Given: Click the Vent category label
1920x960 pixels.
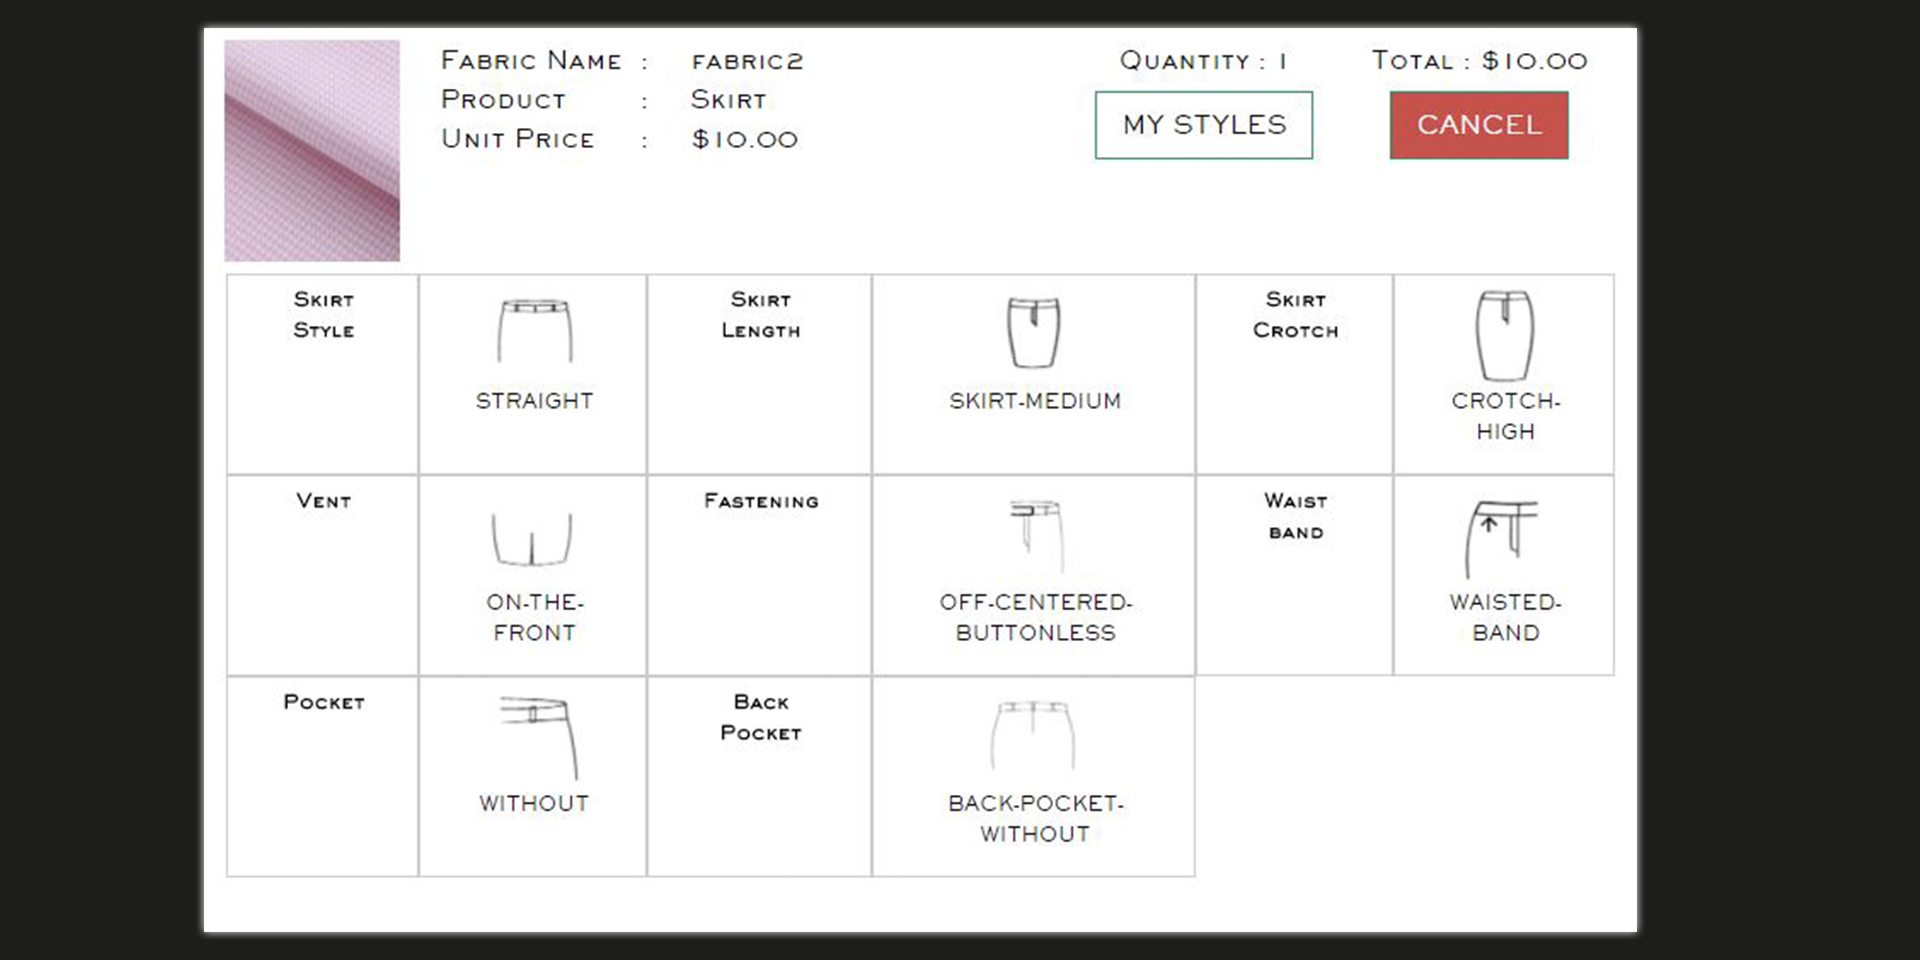Looking at the screenshot, I should click(323, 501).
